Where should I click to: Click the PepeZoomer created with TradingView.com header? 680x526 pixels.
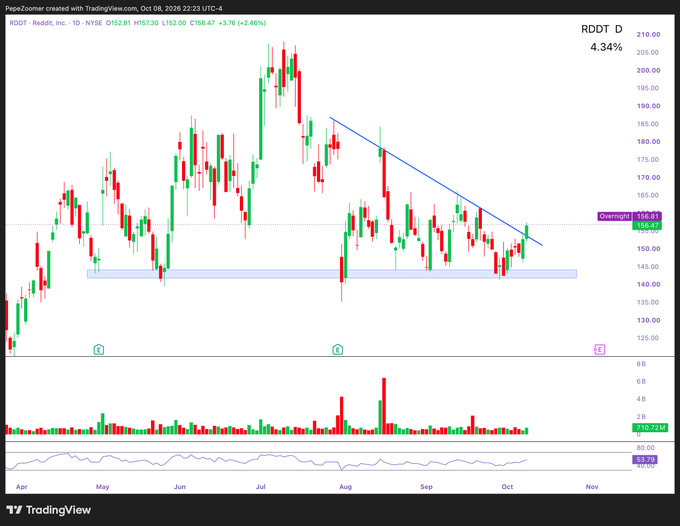(x=114, y=8)
